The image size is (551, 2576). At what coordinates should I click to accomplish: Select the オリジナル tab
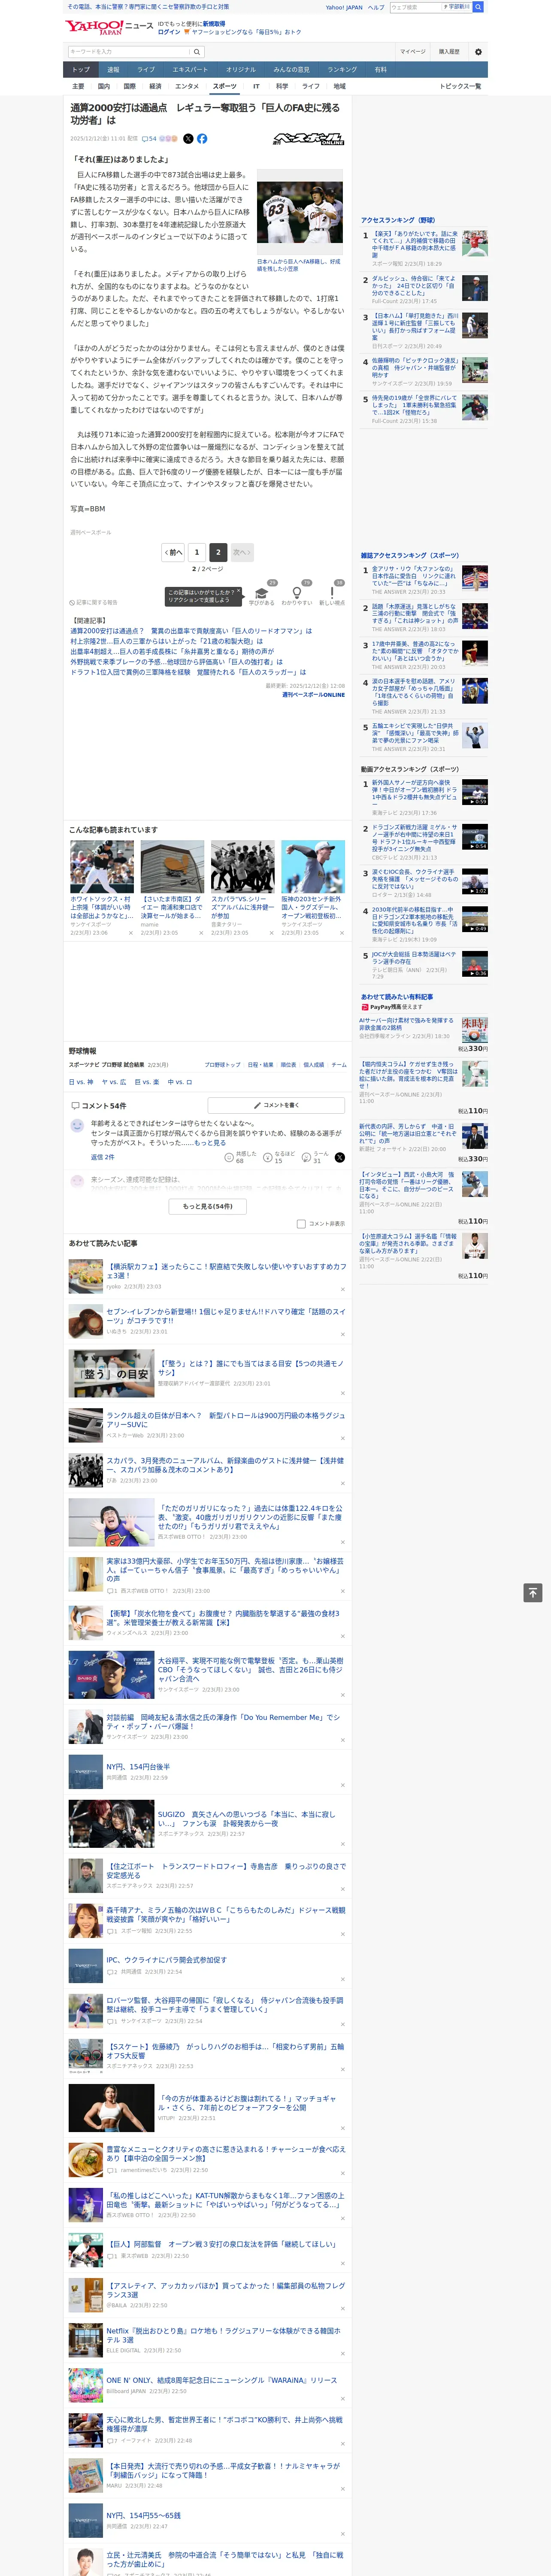(241, 70)
